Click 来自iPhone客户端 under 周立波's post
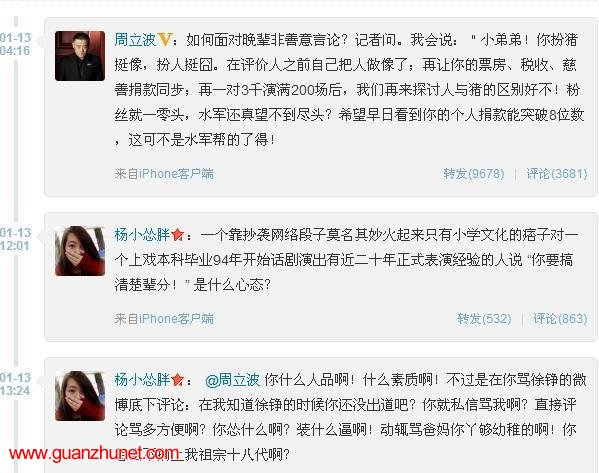 pyautogui.click(x=164, y=174)
